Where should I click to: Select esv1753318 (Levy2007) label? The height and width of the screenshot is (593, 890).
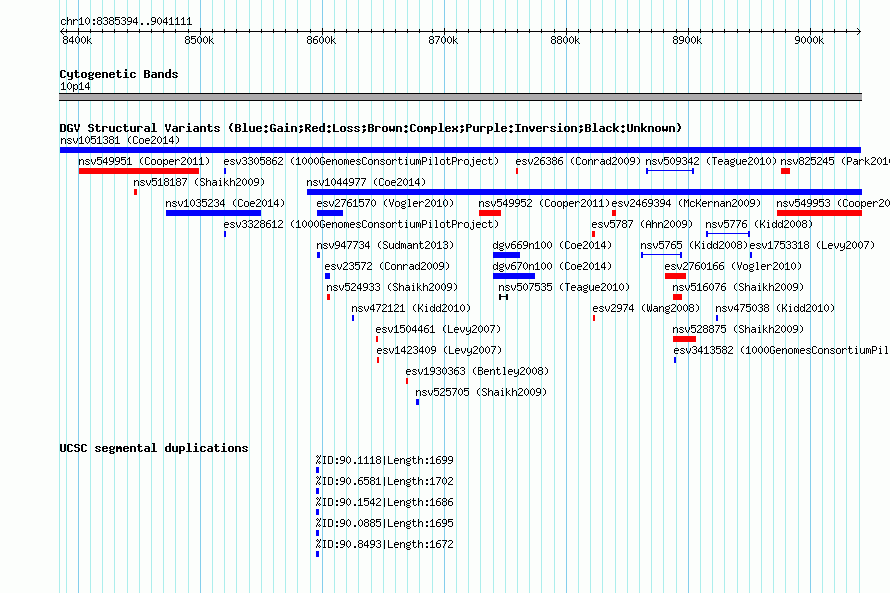point(812,245)
